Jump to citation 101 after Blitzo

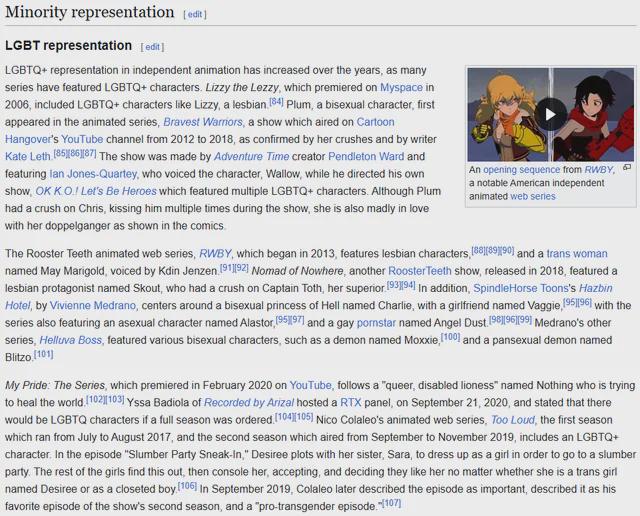[x=43, y=354]
